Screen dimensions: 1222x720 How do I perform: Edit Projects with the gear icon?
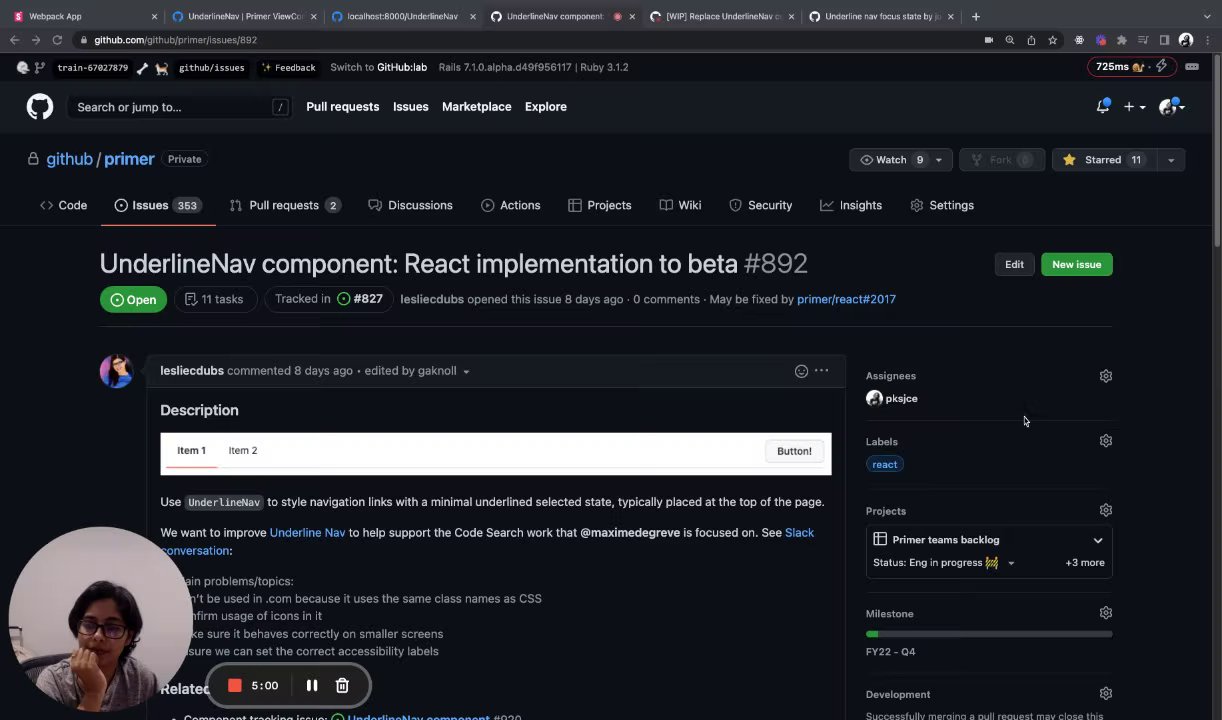(1105, 510)
